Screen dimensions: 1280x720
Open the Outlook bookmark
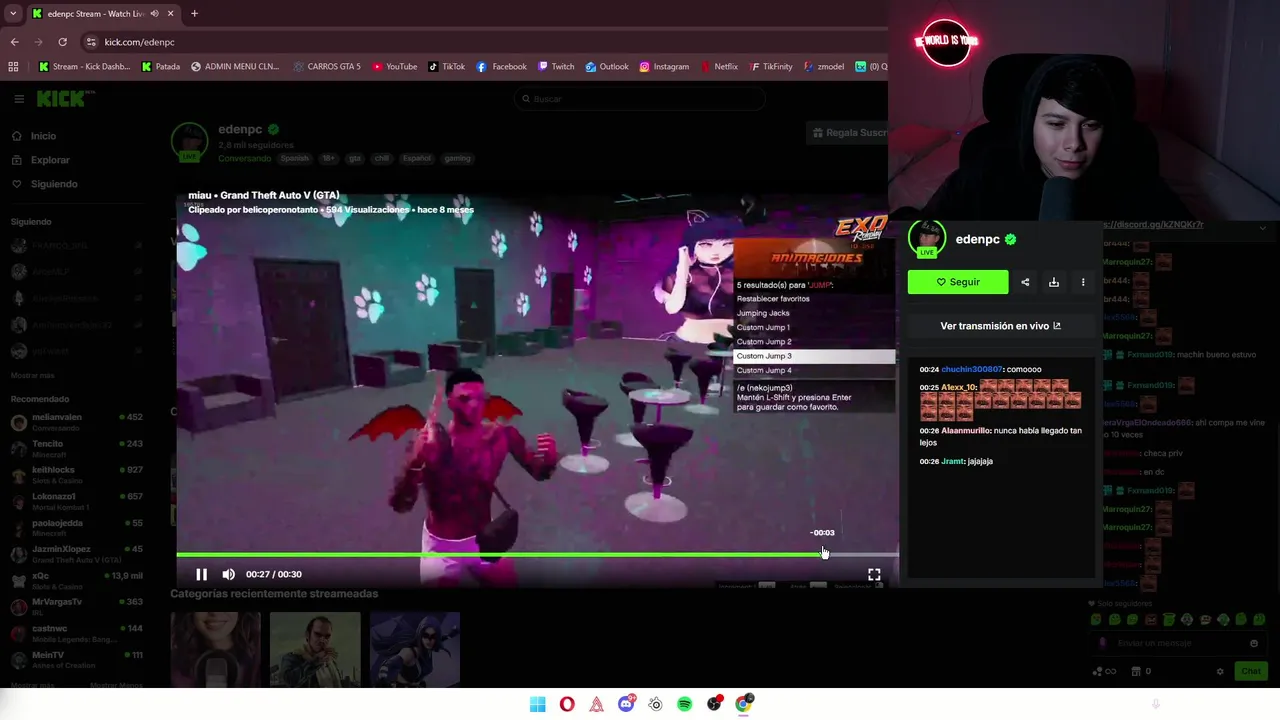[607, 67]
